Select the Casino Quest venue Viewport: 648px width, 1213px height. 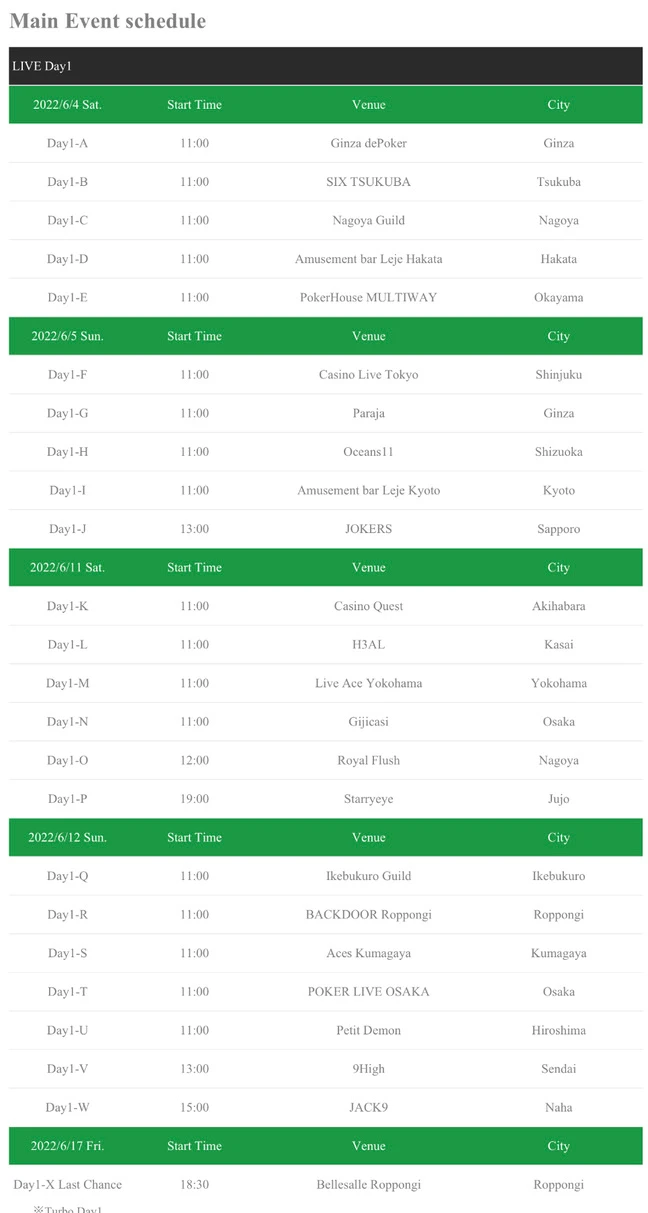click(x=368, y=606)
